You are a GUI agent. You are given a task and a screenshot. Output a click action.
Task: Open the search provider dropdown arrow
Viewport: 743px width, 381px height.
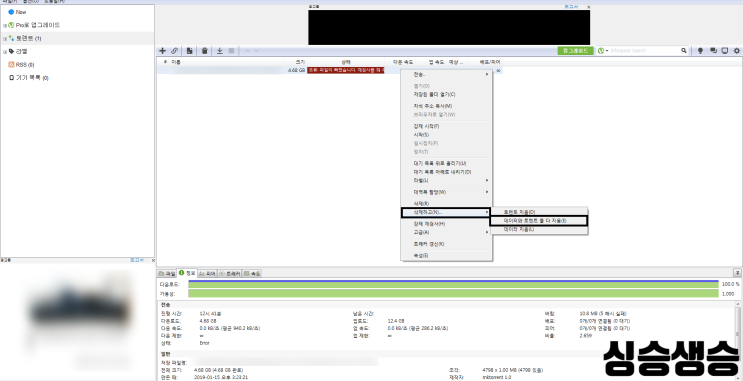click(x=607, y=51)
